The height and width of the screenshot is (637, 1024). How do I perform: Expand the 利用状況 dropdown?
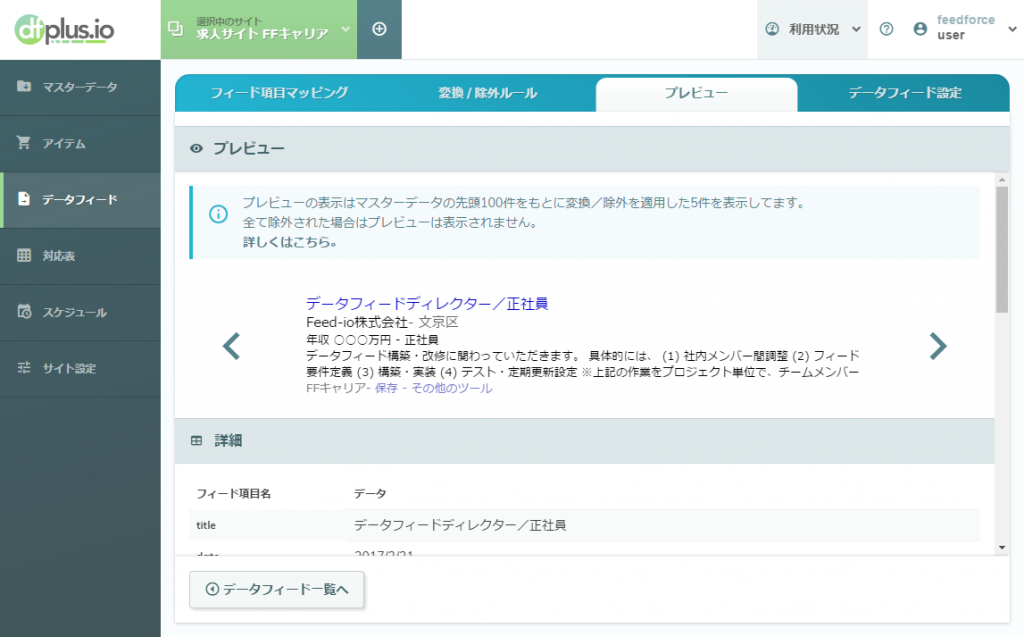[x=812, y=29]
